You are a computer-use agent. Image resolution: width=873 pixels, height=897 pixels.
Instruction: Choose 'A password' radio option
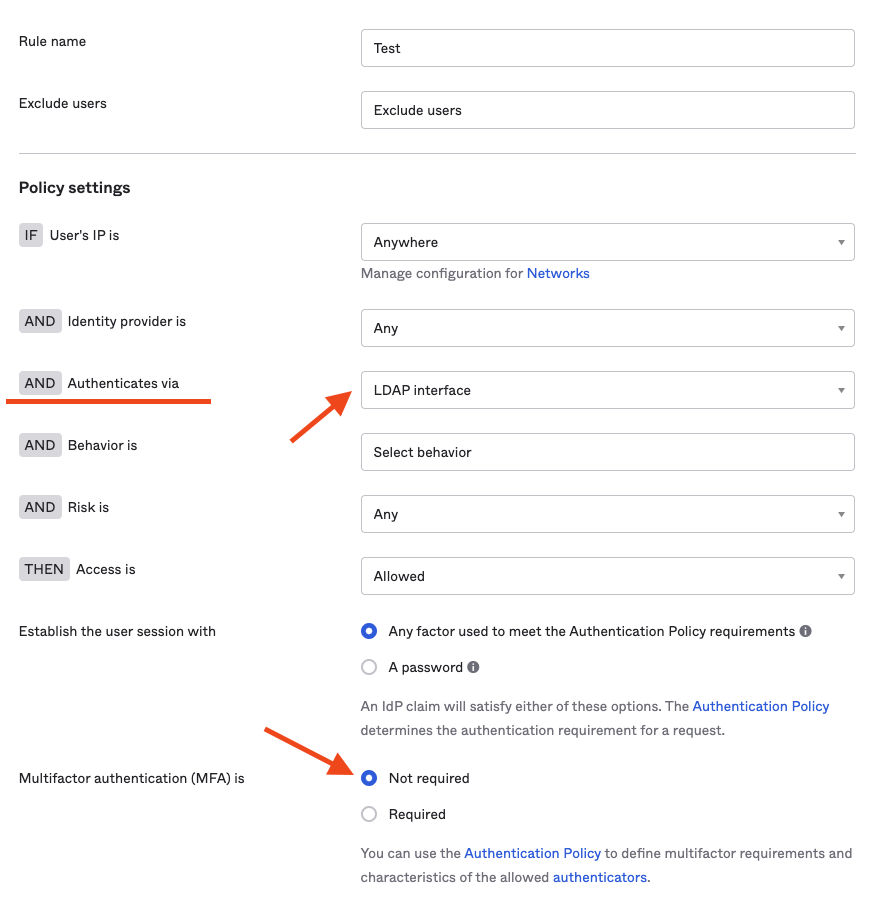pos(369,667)
